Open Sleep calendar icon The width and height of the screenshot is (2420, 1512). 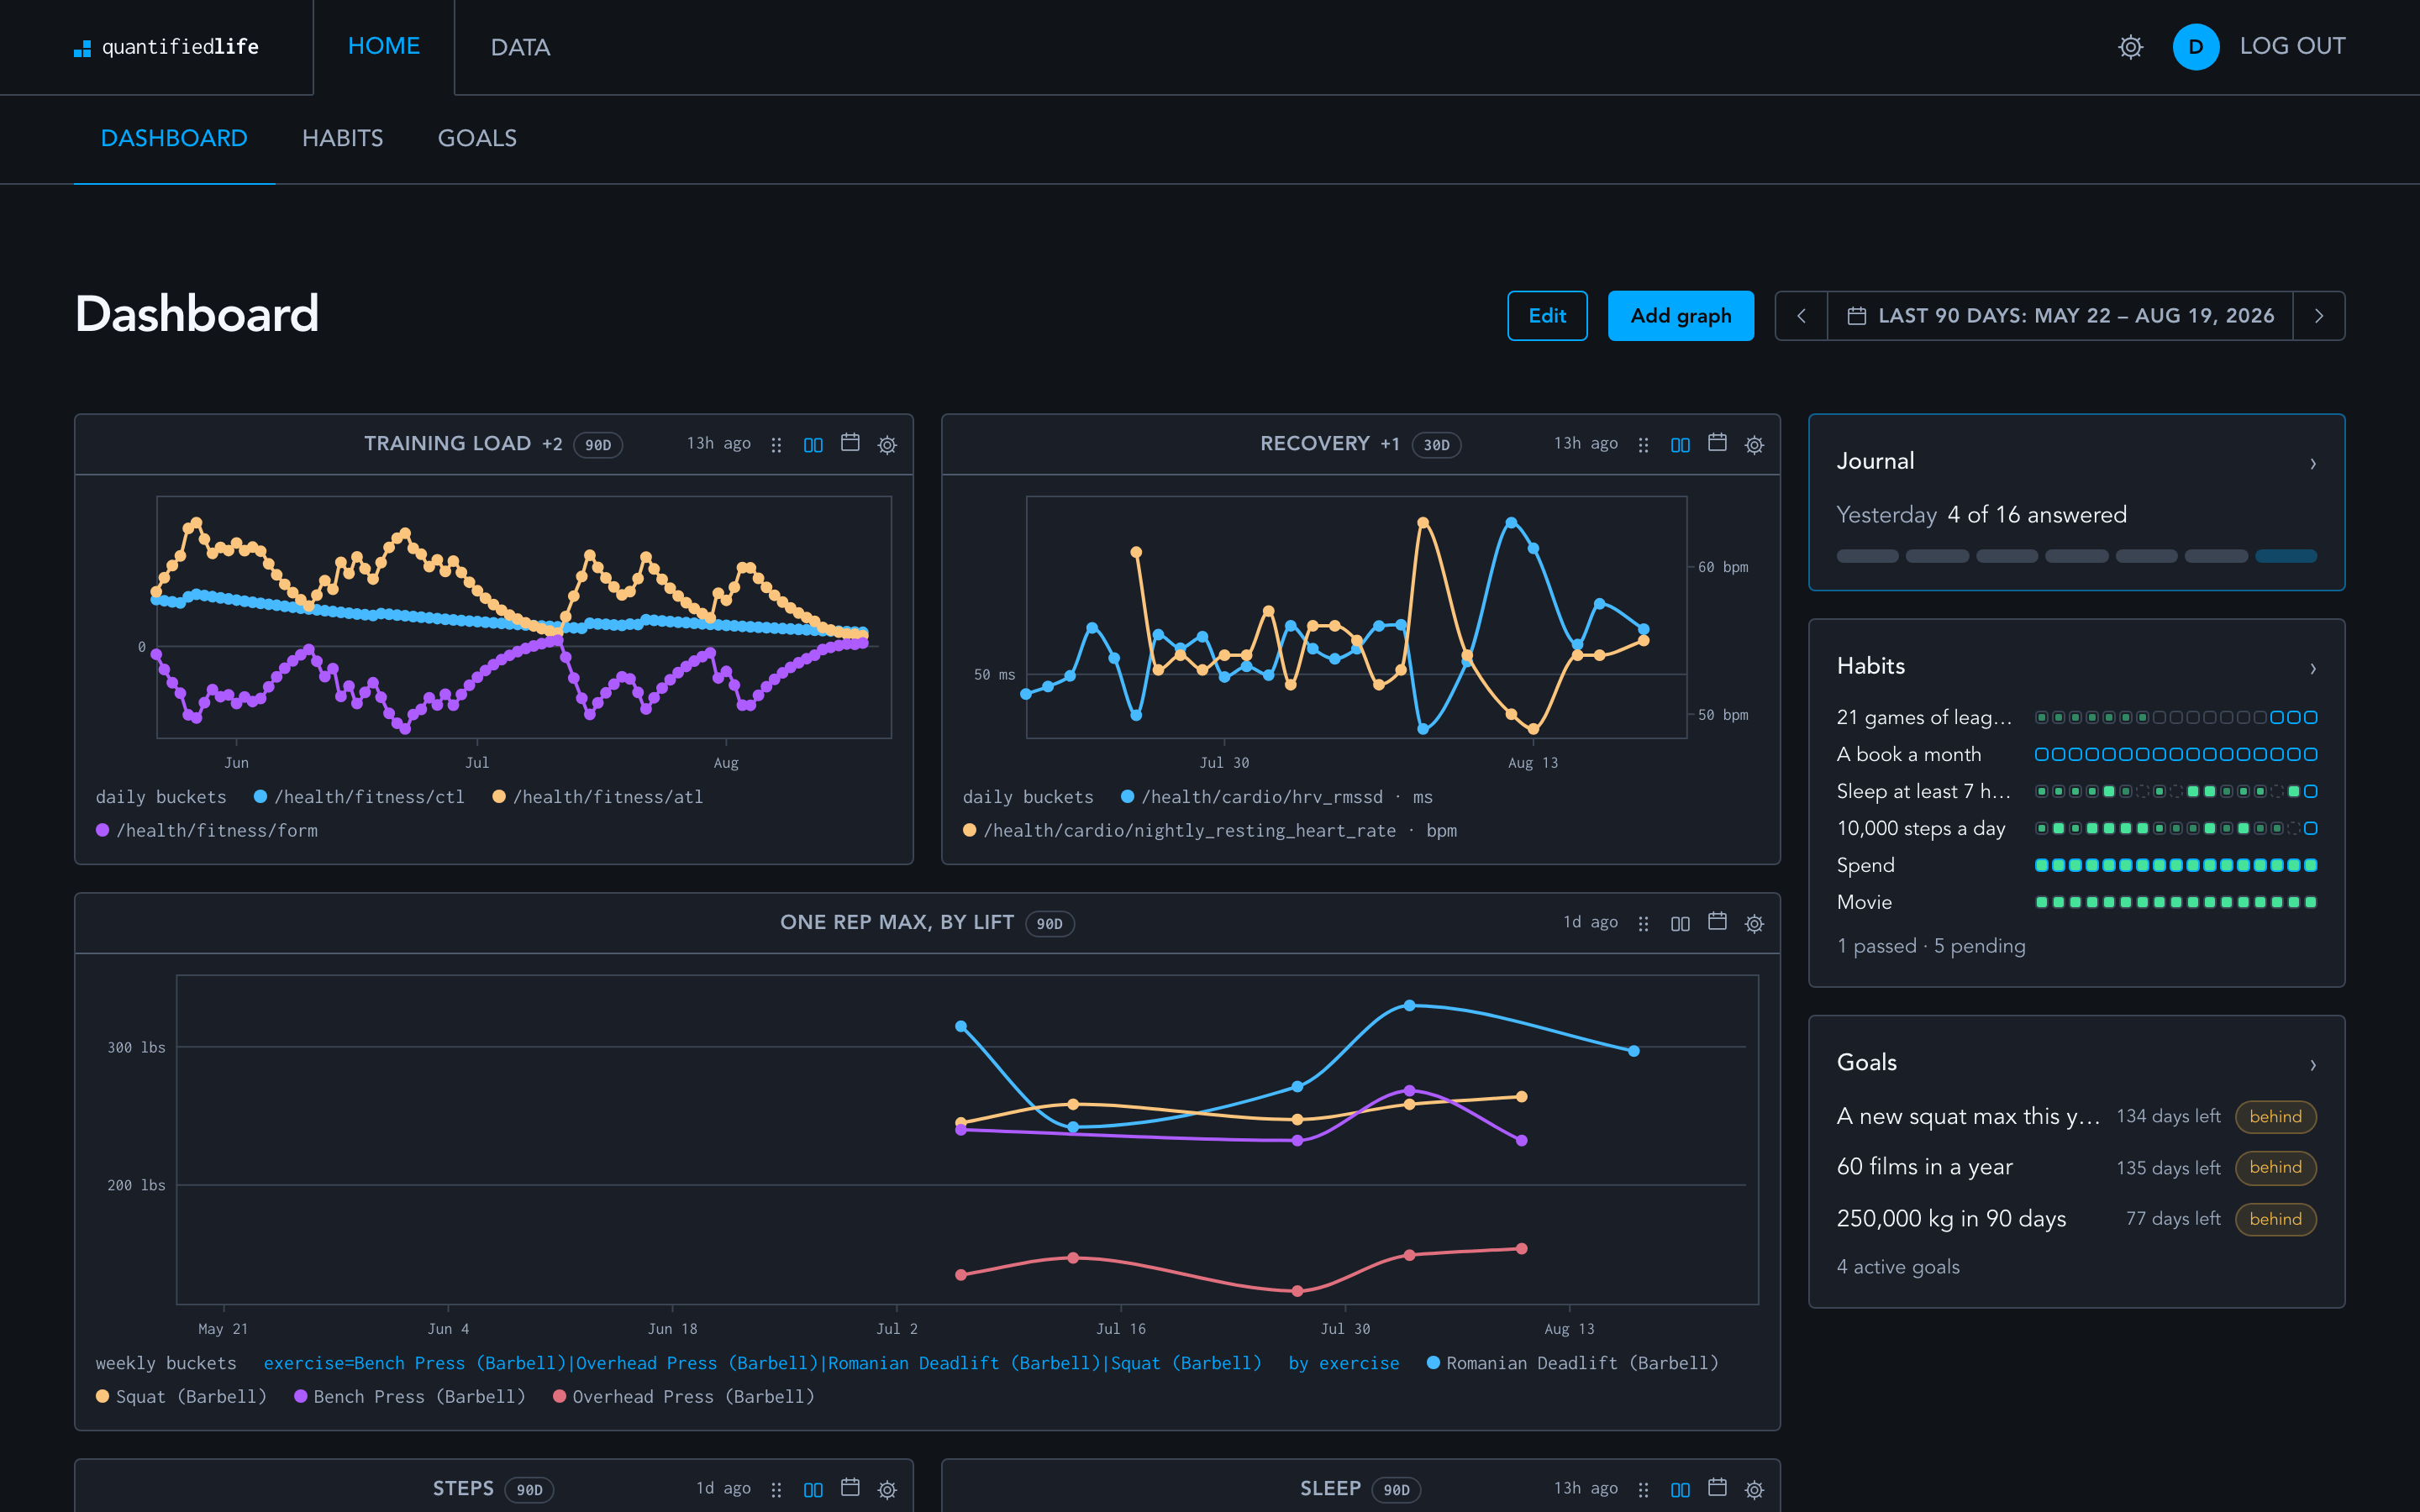(x=1717, y=1488)
